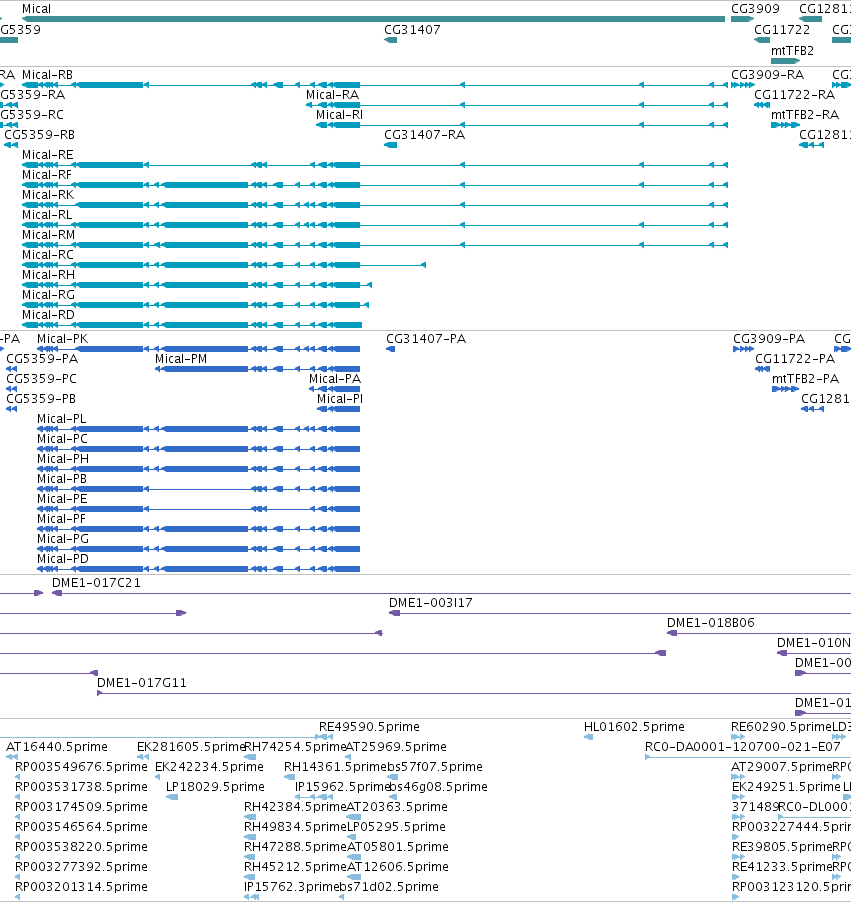
Task: Click the CG3909-RA transcript label
Action: click(x=768, y=75)
